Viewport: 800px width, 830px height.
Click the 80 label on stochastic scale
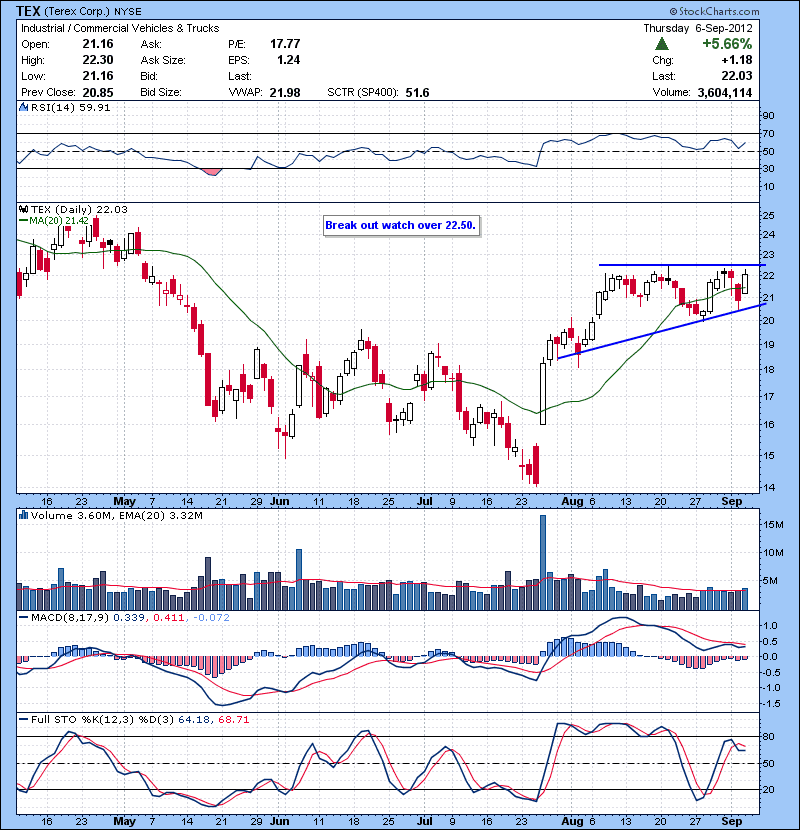(768, 737)
